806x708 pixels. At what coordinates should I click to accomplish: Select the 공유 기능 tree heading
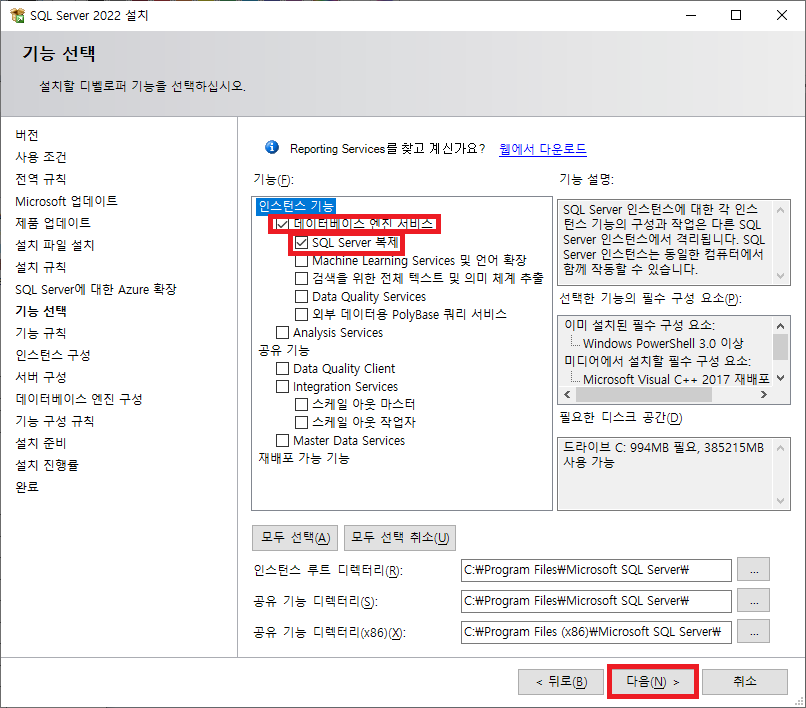[x=284, y=350]
